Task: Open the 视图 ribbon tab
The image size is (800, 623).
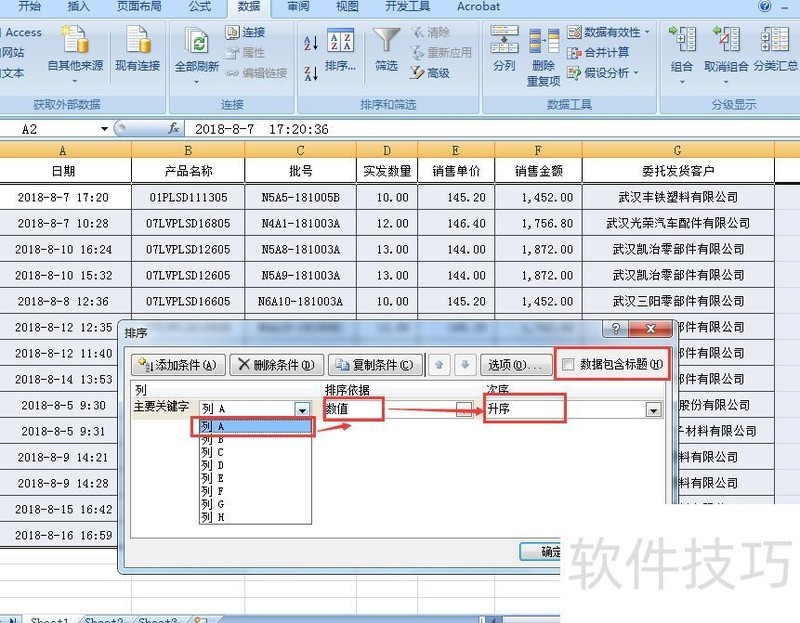Action: [347, 7]
